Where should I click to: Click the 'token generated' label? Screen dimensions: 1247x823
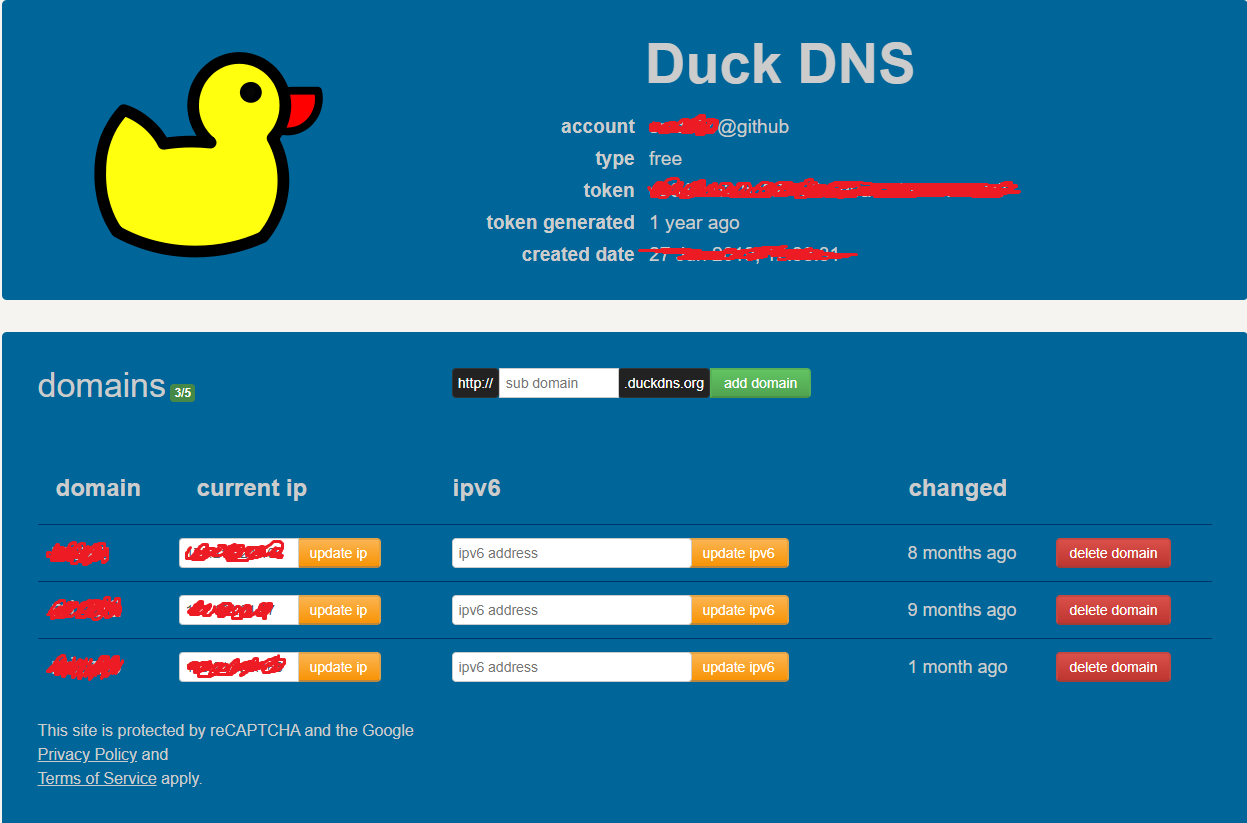click(561, 223)
